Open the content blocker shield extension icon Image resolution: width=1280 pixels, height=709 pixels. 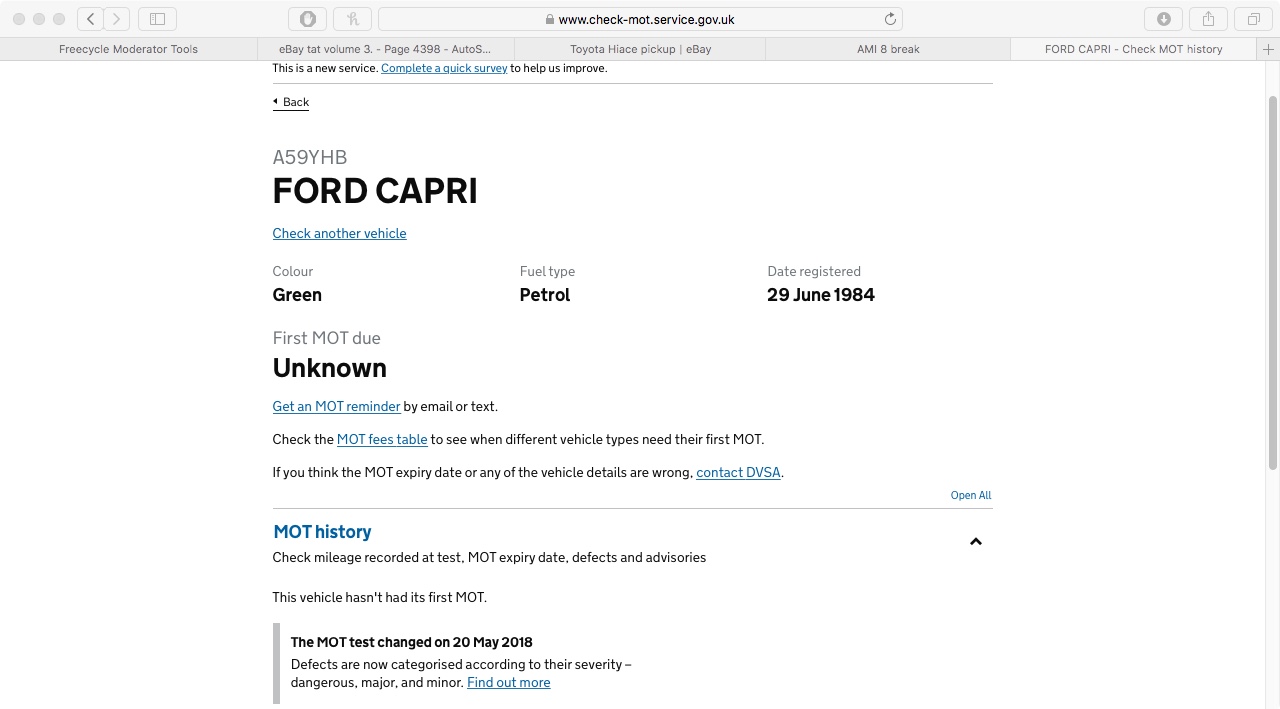[307, 19]
